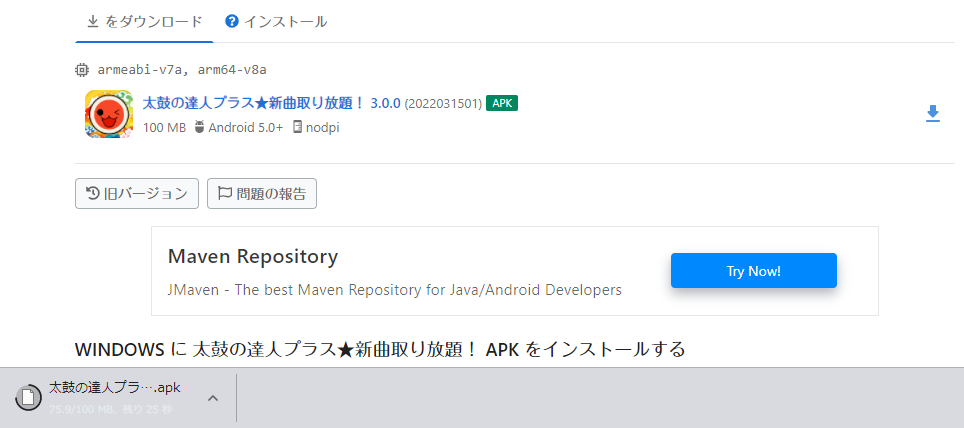The image size is (964, 428).
Task: Click the Android robot icon beside Android 5.0+
Action: (199, 127)
